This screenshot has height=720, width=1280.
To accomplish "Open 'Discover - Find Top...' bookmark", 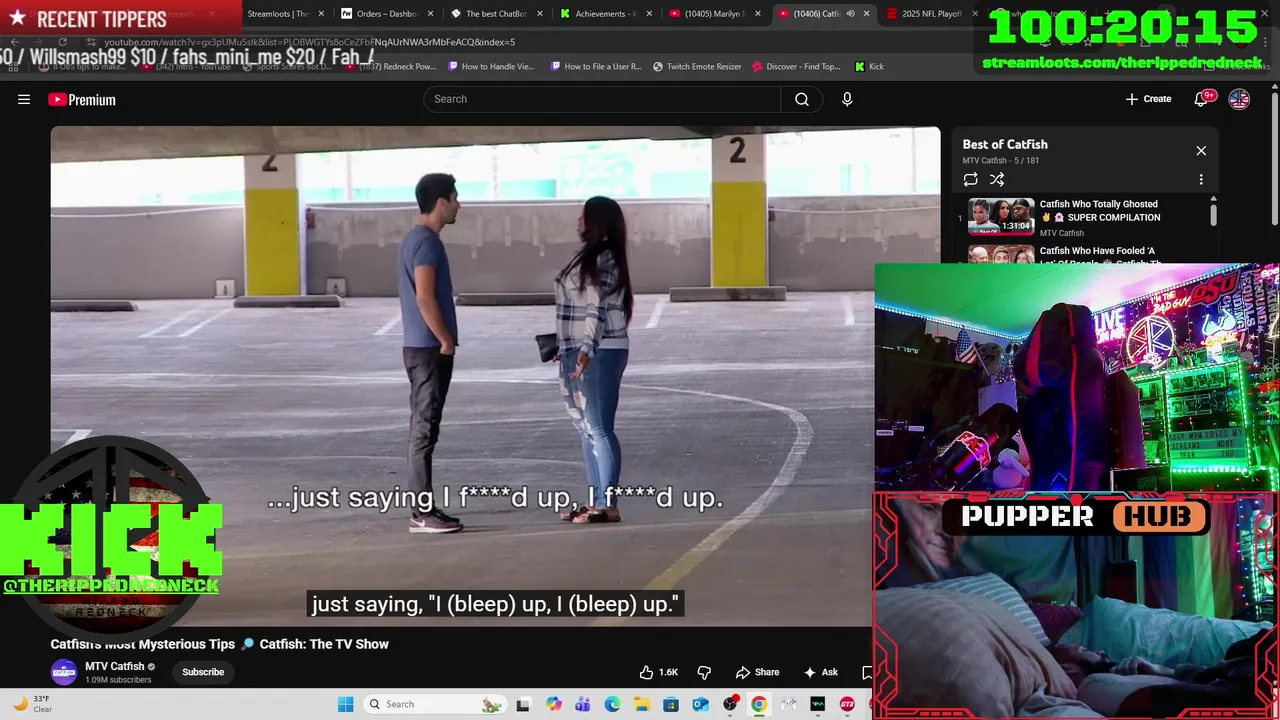I will point(796,66).
